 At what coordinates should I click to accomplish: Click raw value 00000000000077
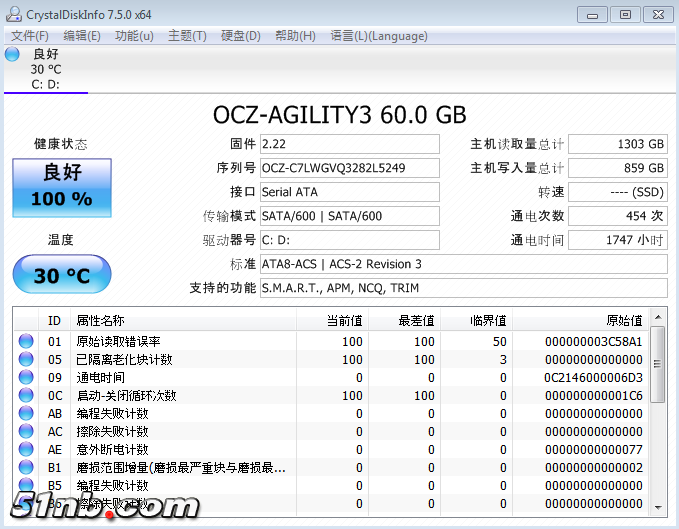click(593, 450)
